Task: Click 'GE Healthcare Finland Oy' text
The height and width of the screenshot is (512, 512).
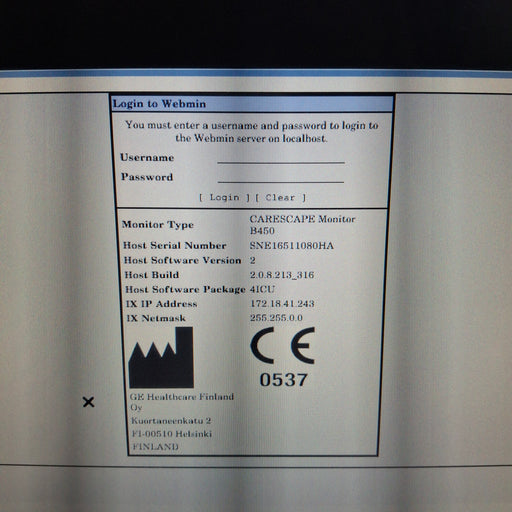Action: point(182,402)
